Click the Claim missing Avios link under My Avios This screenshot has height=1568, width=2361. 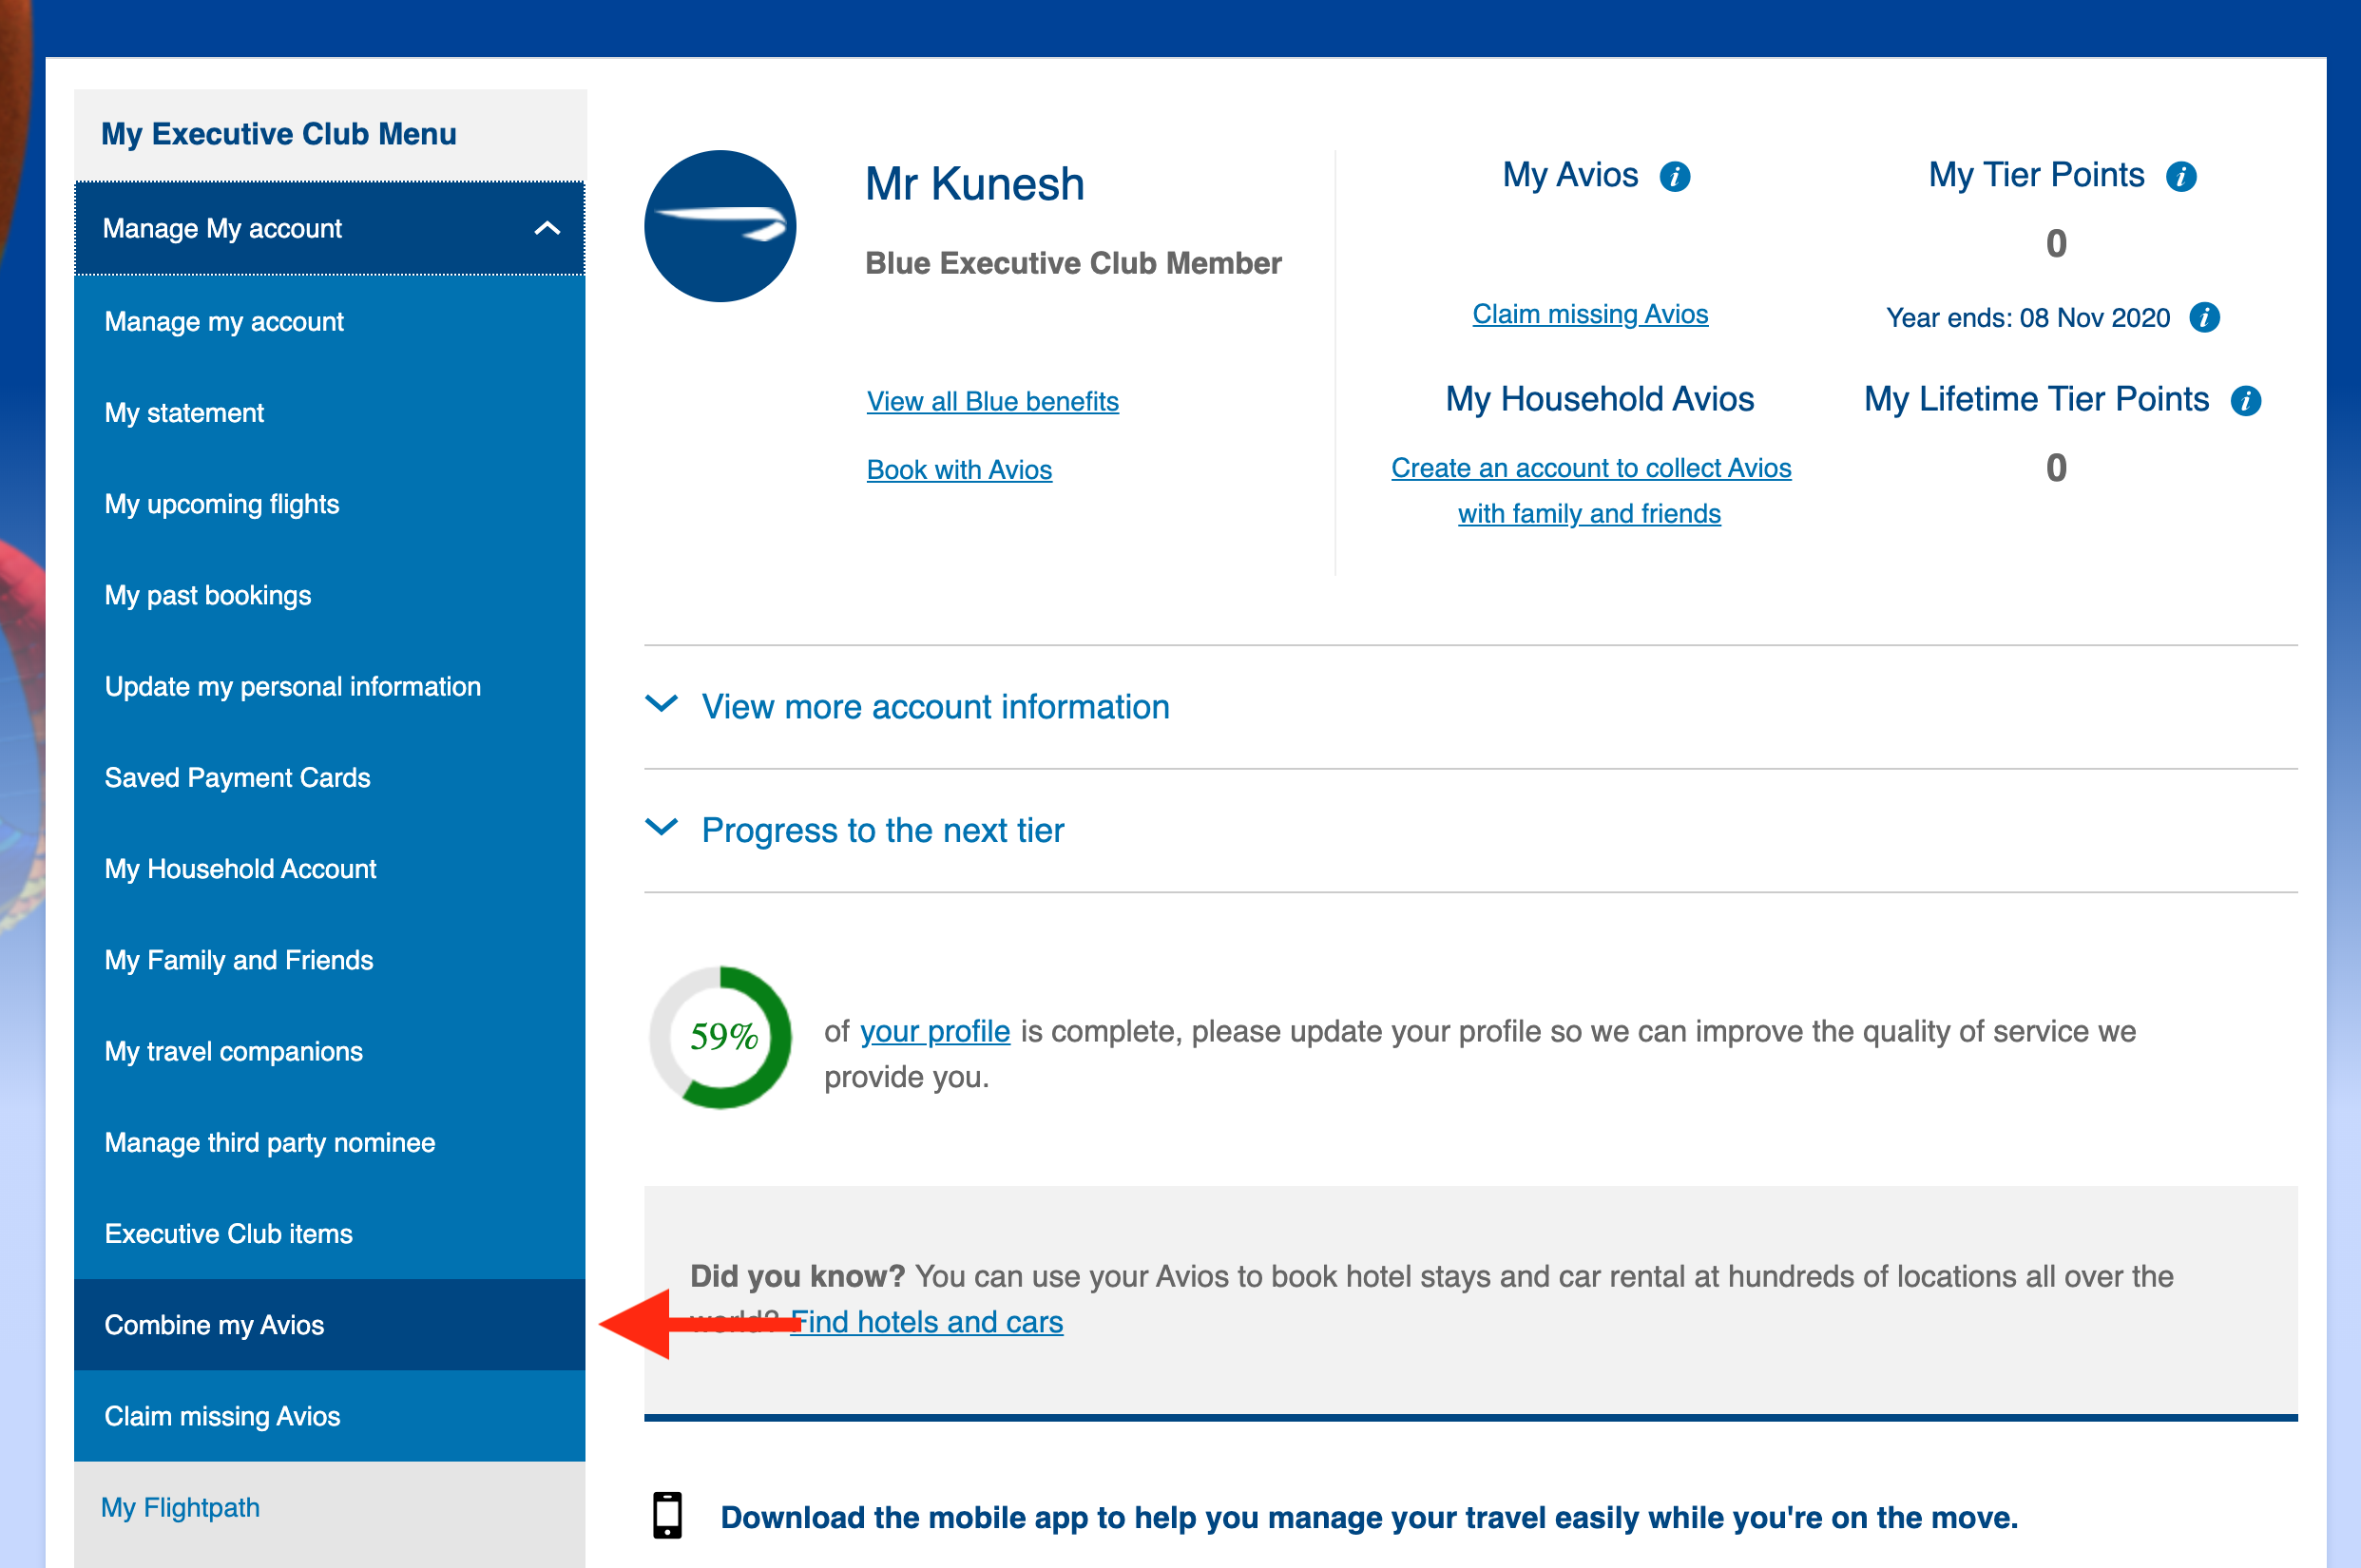pyautogui.click(x=1590, y=314)
